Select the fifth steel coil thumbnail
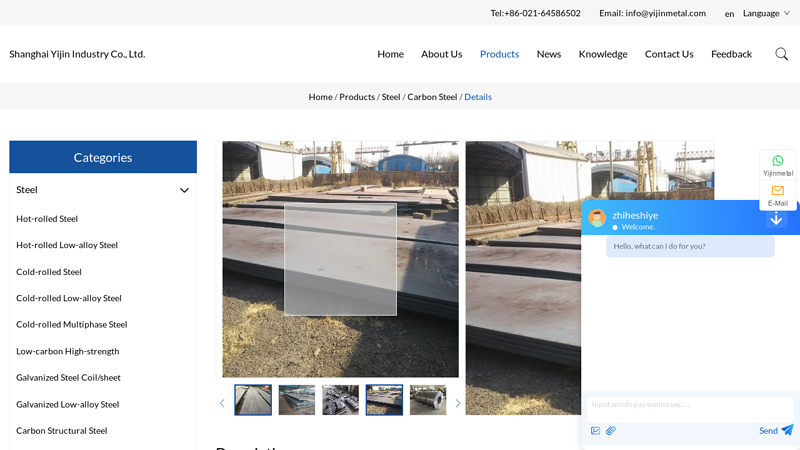800x450 pixels. 428,400
